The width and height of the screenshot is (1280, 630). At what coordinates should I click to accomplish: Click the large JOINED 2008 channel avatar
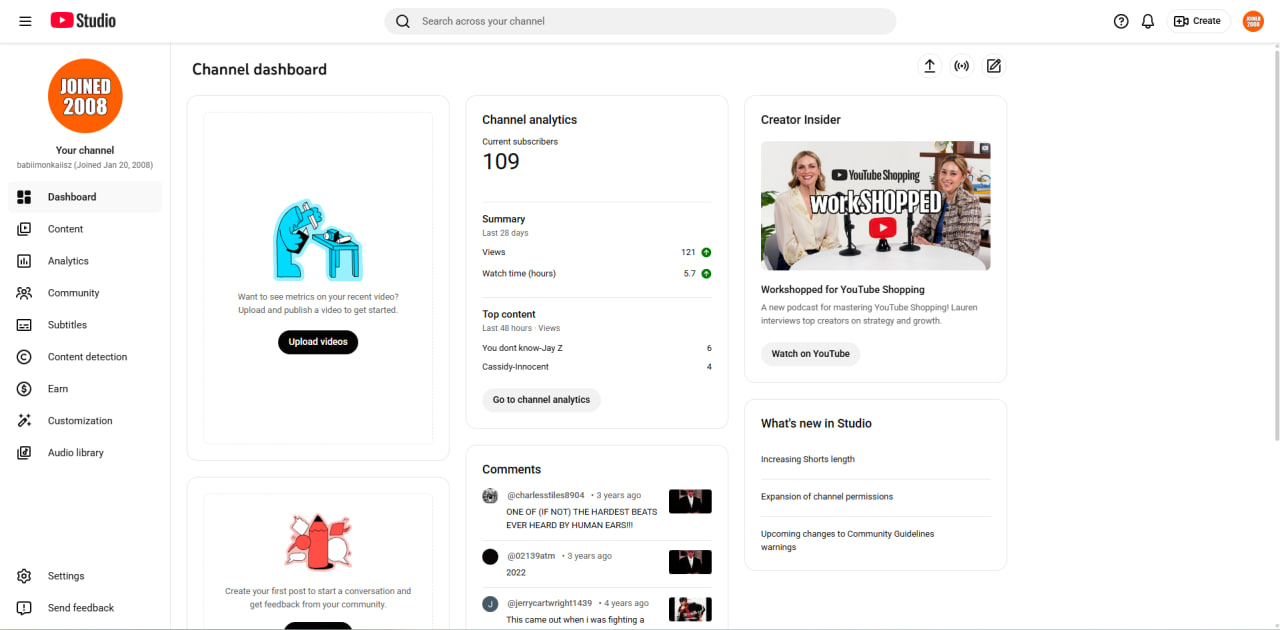[85, 96]
